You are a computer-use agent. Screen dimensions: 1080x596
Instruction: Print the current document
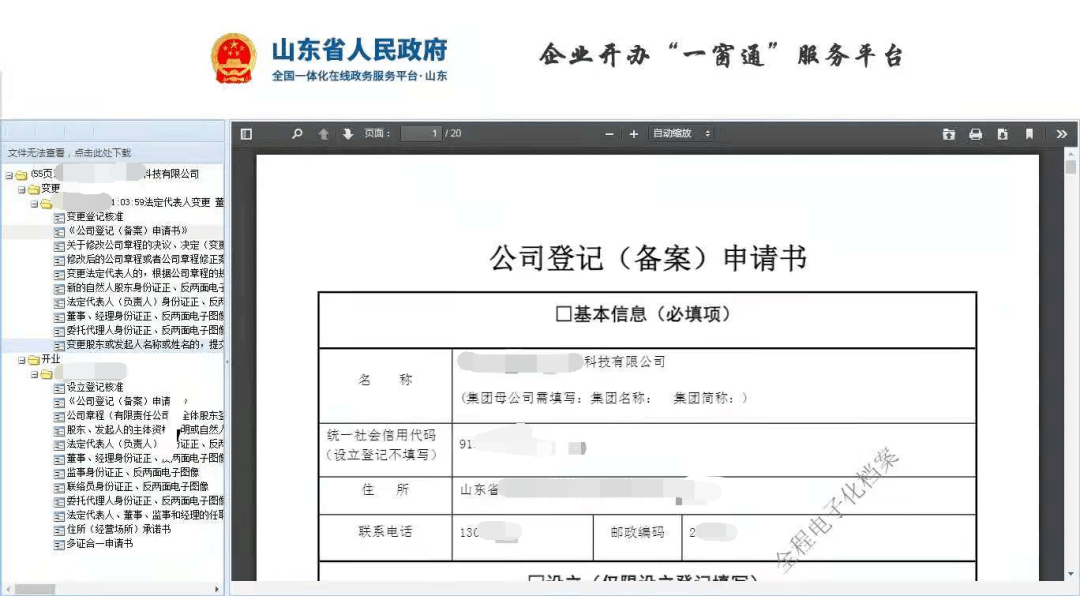click(976, 133)
